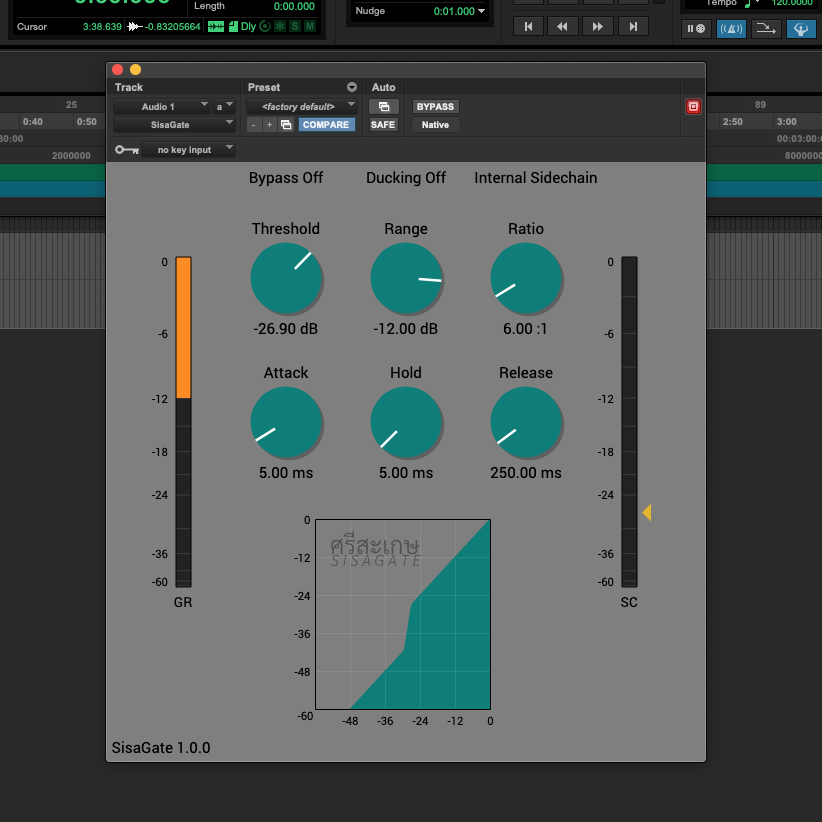Toggle the plug-in BYPASS button

[x=435, y=106]
